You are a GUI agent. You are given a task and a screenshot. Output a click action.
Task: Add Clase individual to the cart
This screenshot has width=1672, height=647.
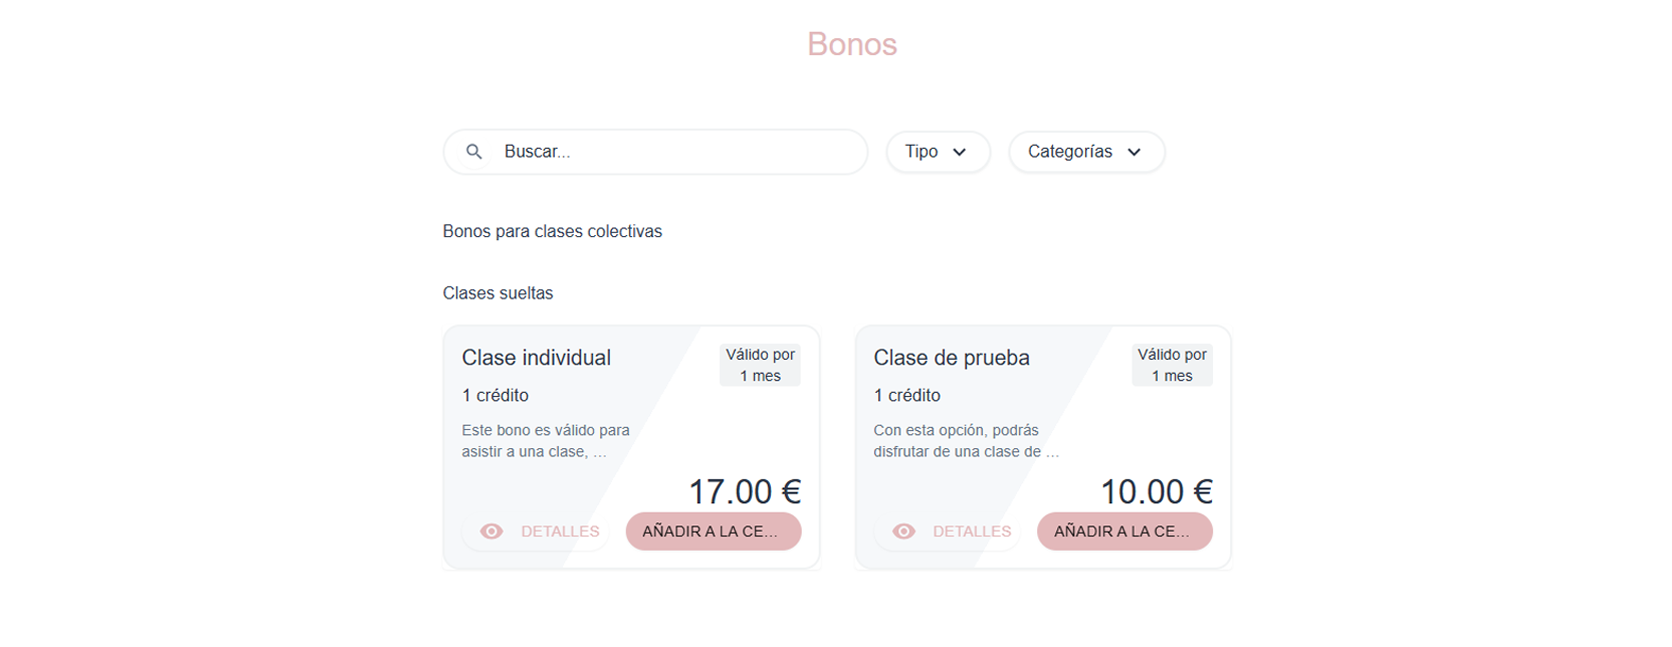click(713, 531)
